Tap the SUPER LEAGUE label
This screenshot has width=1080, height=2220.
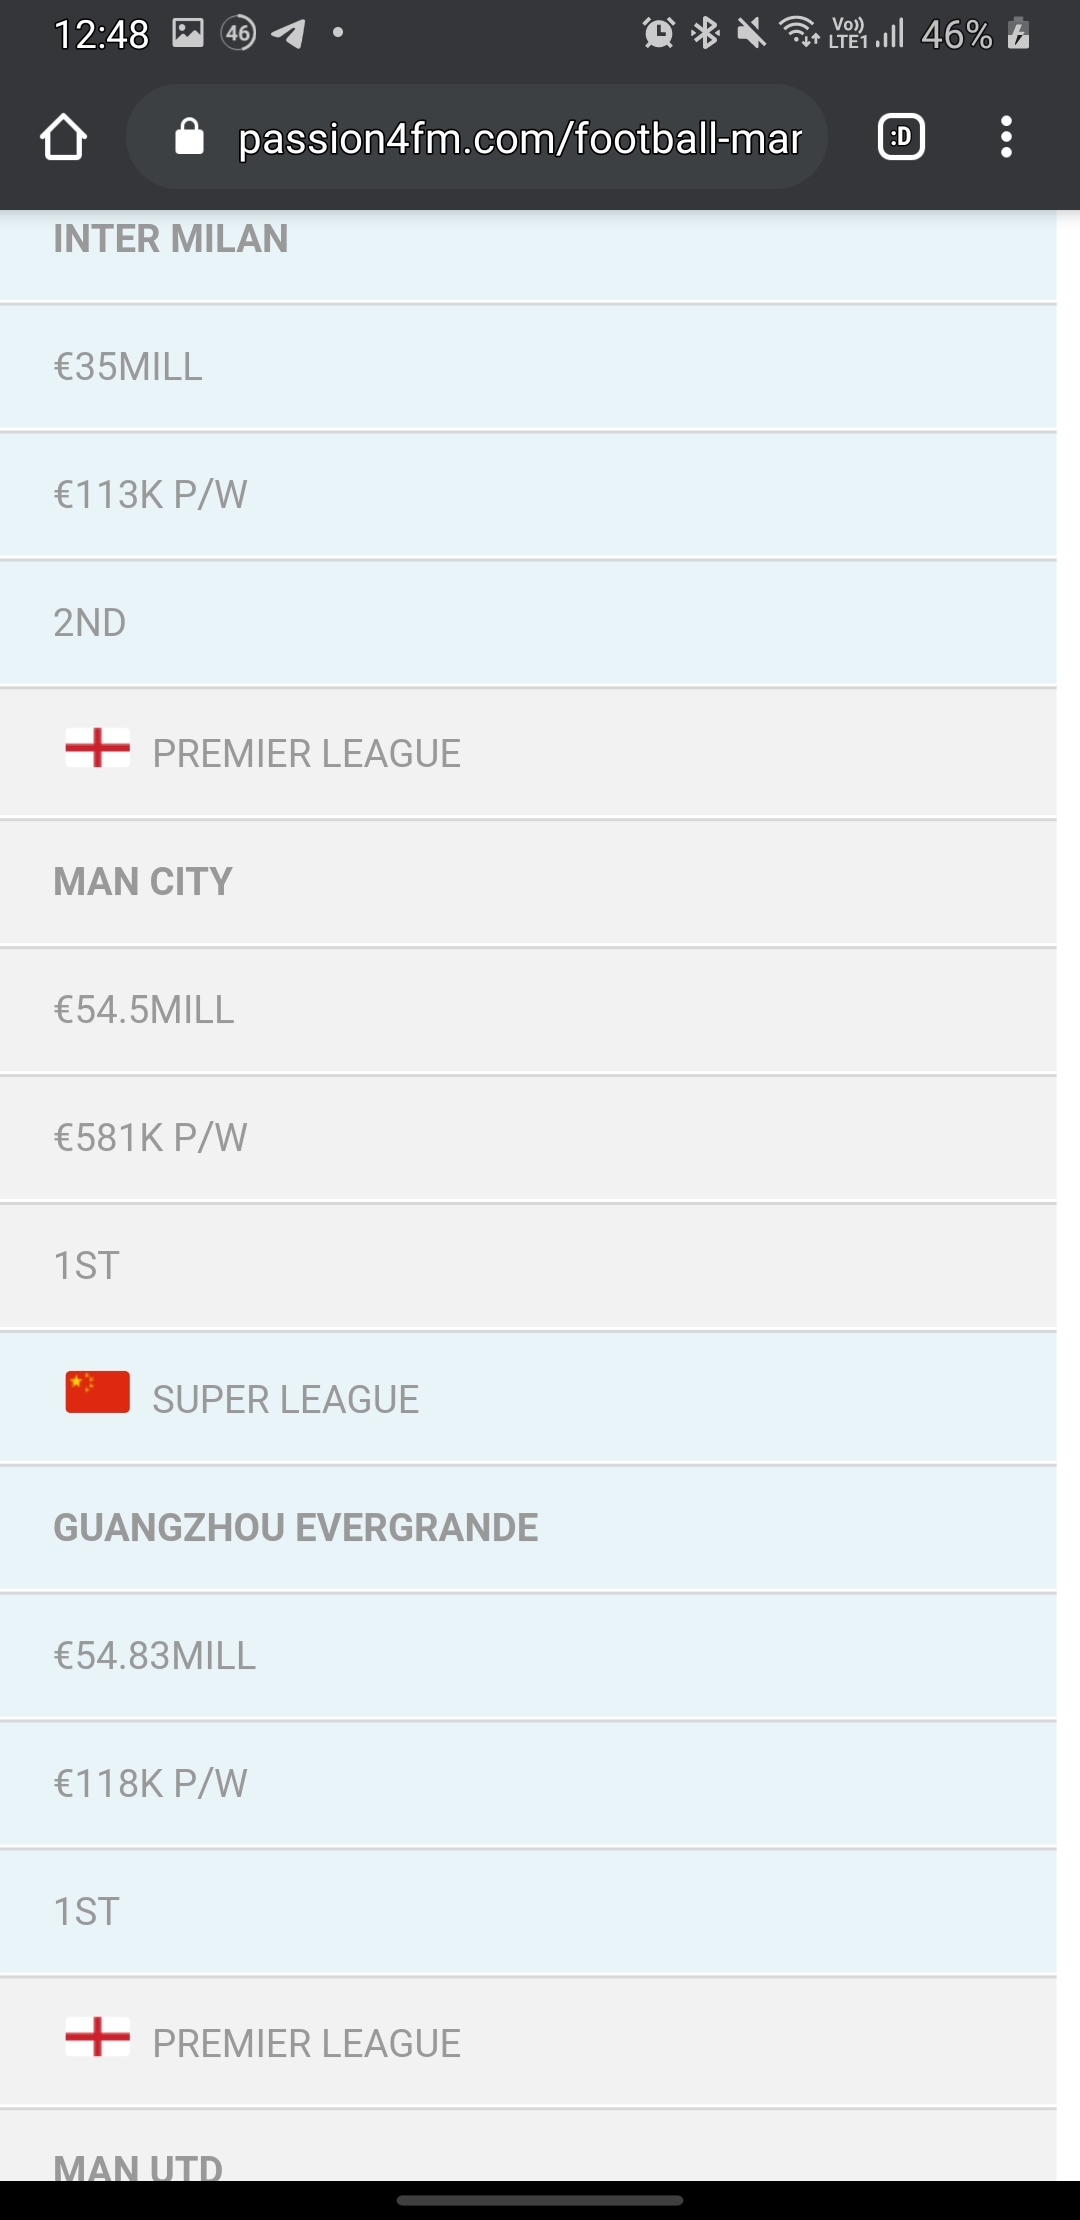coord(285,1400)
